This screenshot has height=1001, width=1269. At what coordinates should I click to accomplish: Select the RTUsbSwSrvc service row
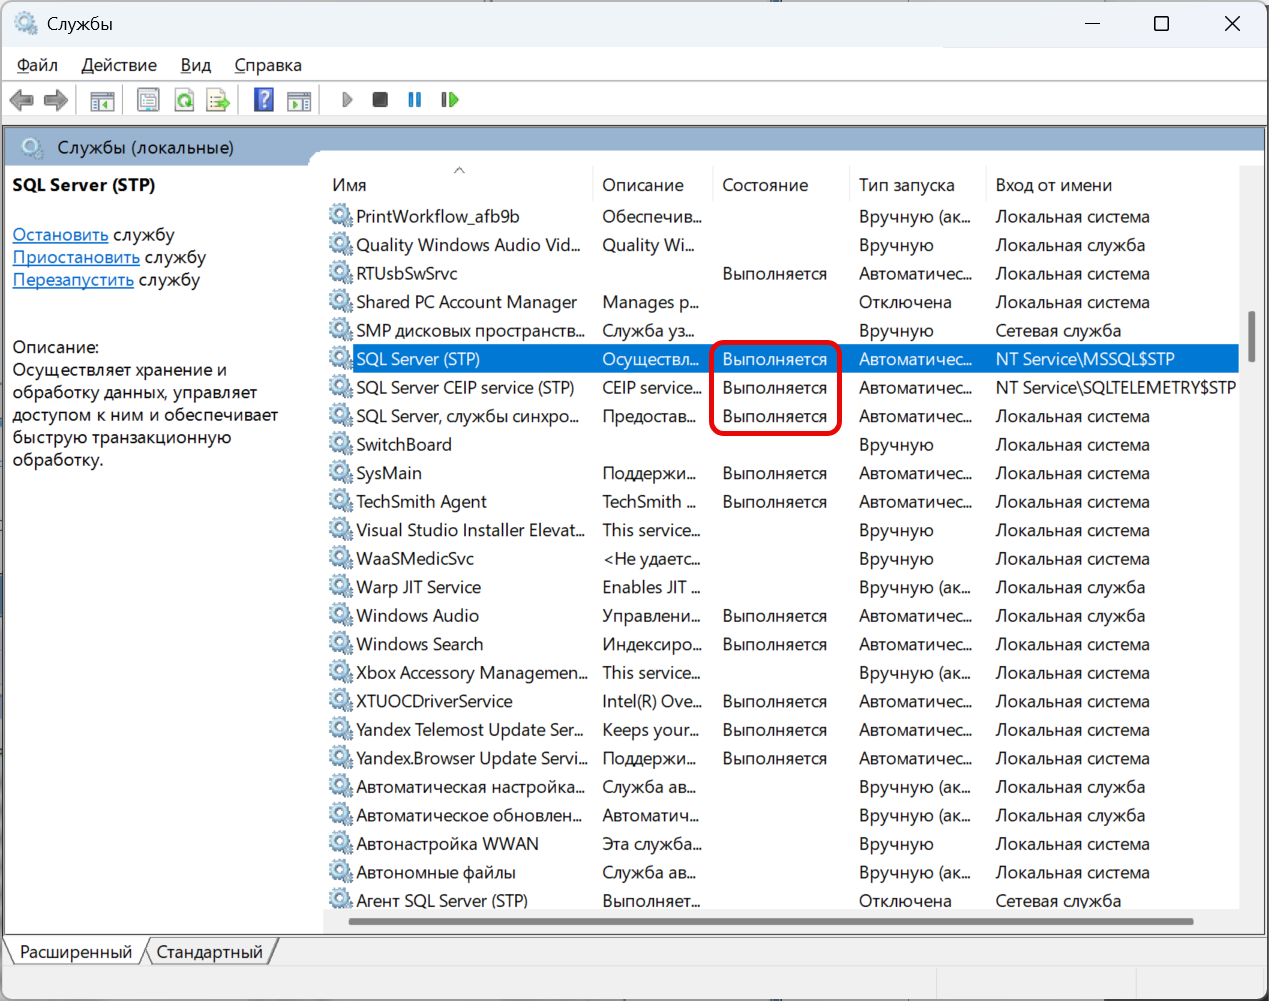tap(782, 273)
